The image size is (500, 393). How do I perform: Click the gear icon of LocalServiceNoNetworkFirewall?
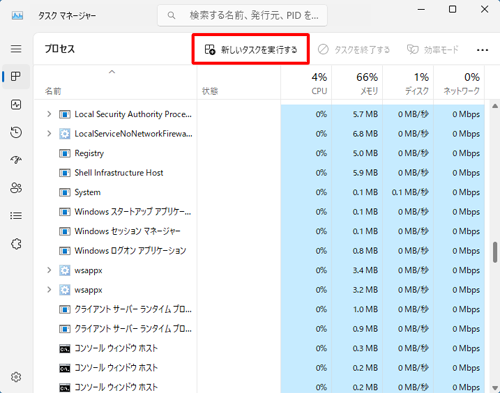pyautogui.click(x=65, y=134)
